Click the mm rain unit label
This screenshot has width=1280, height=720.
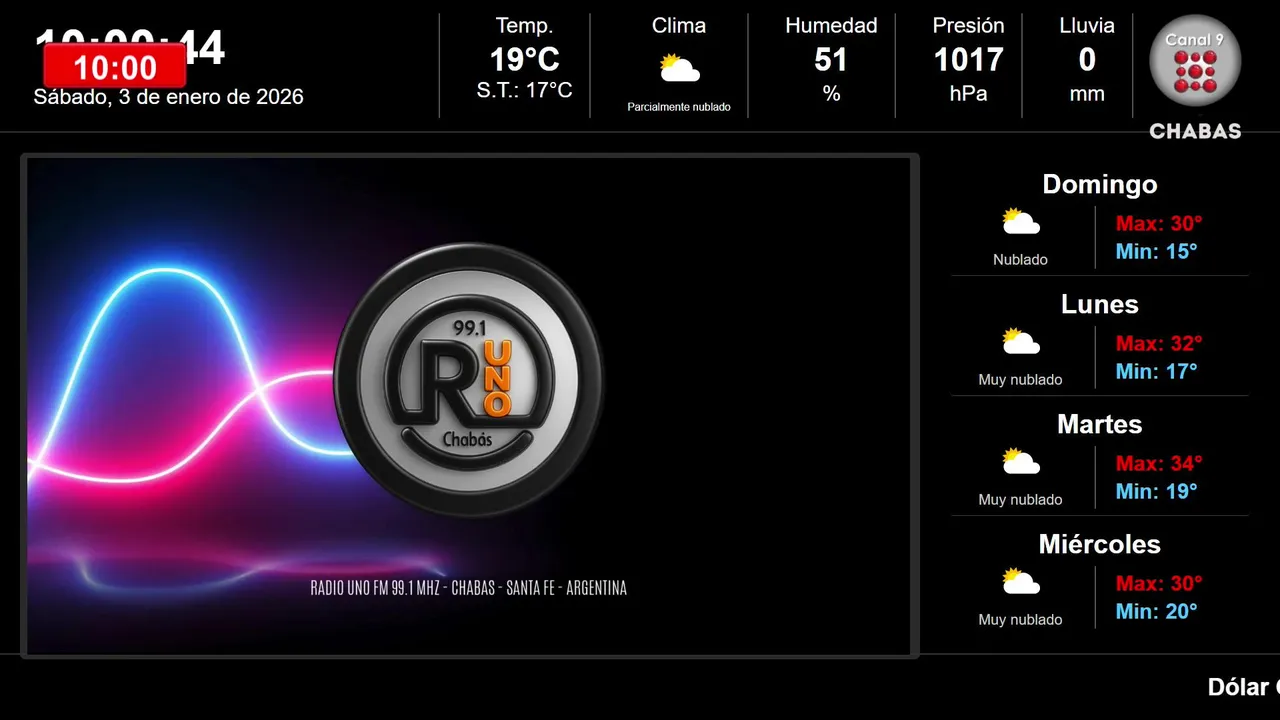click(x=1087, y=94)
